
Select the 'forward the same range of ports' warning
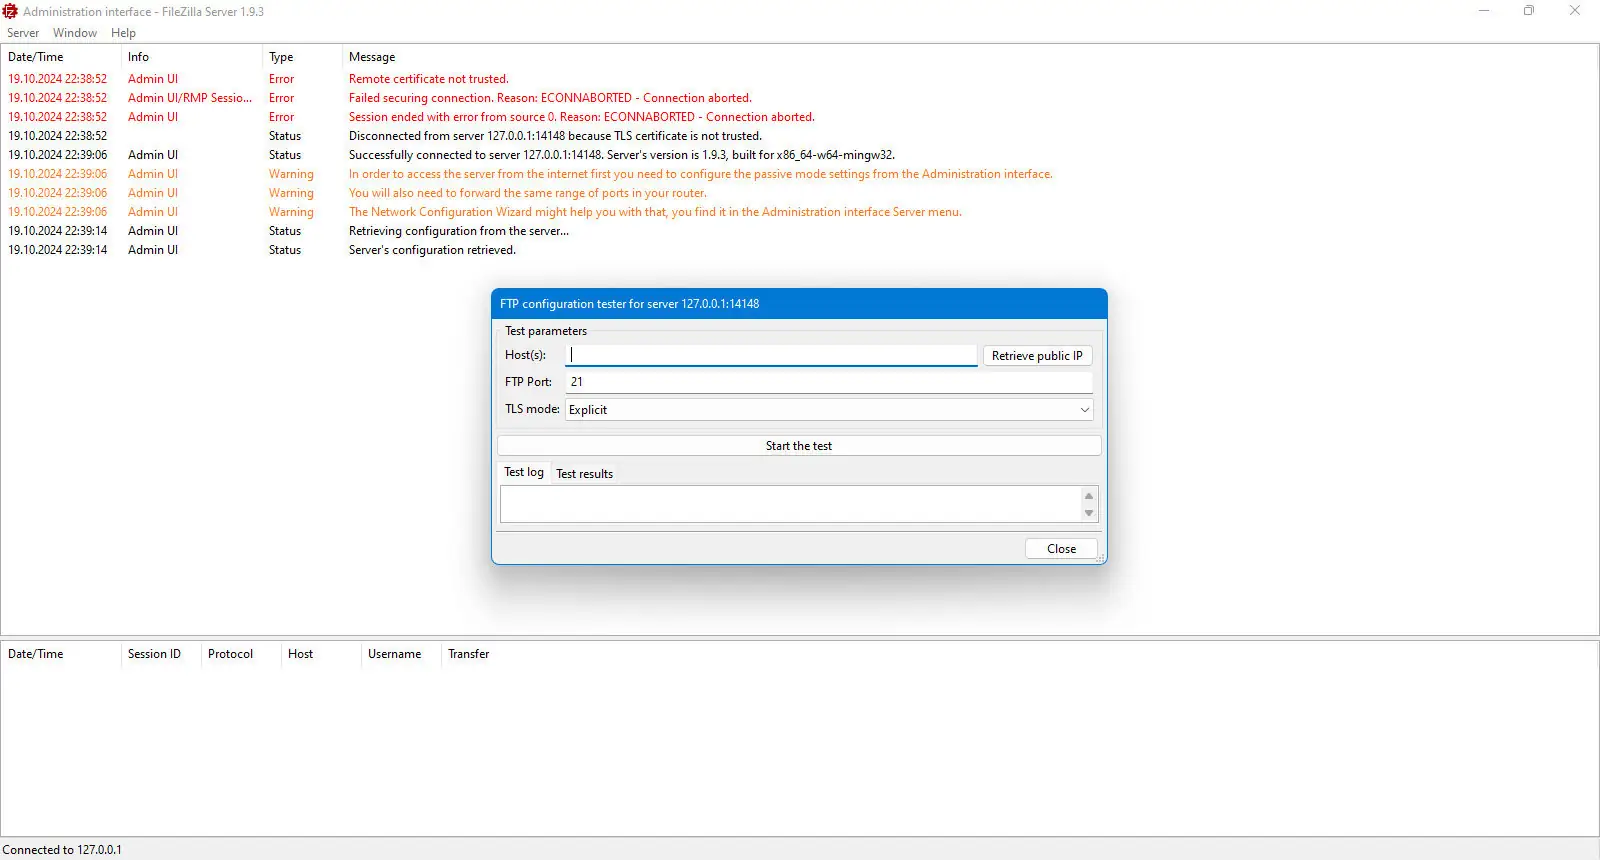527,193
